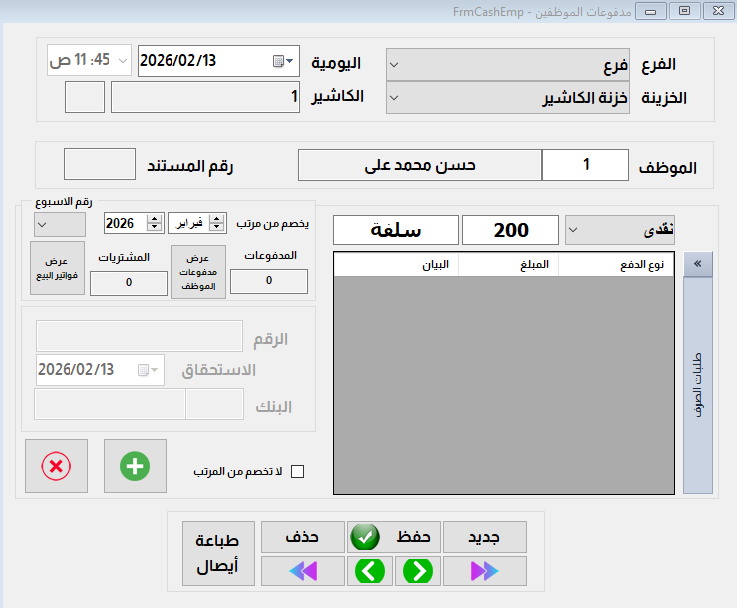This screenshot has height=608, width=737.
Task: Click the green plus add button
Action: click(x=135, y=467)
